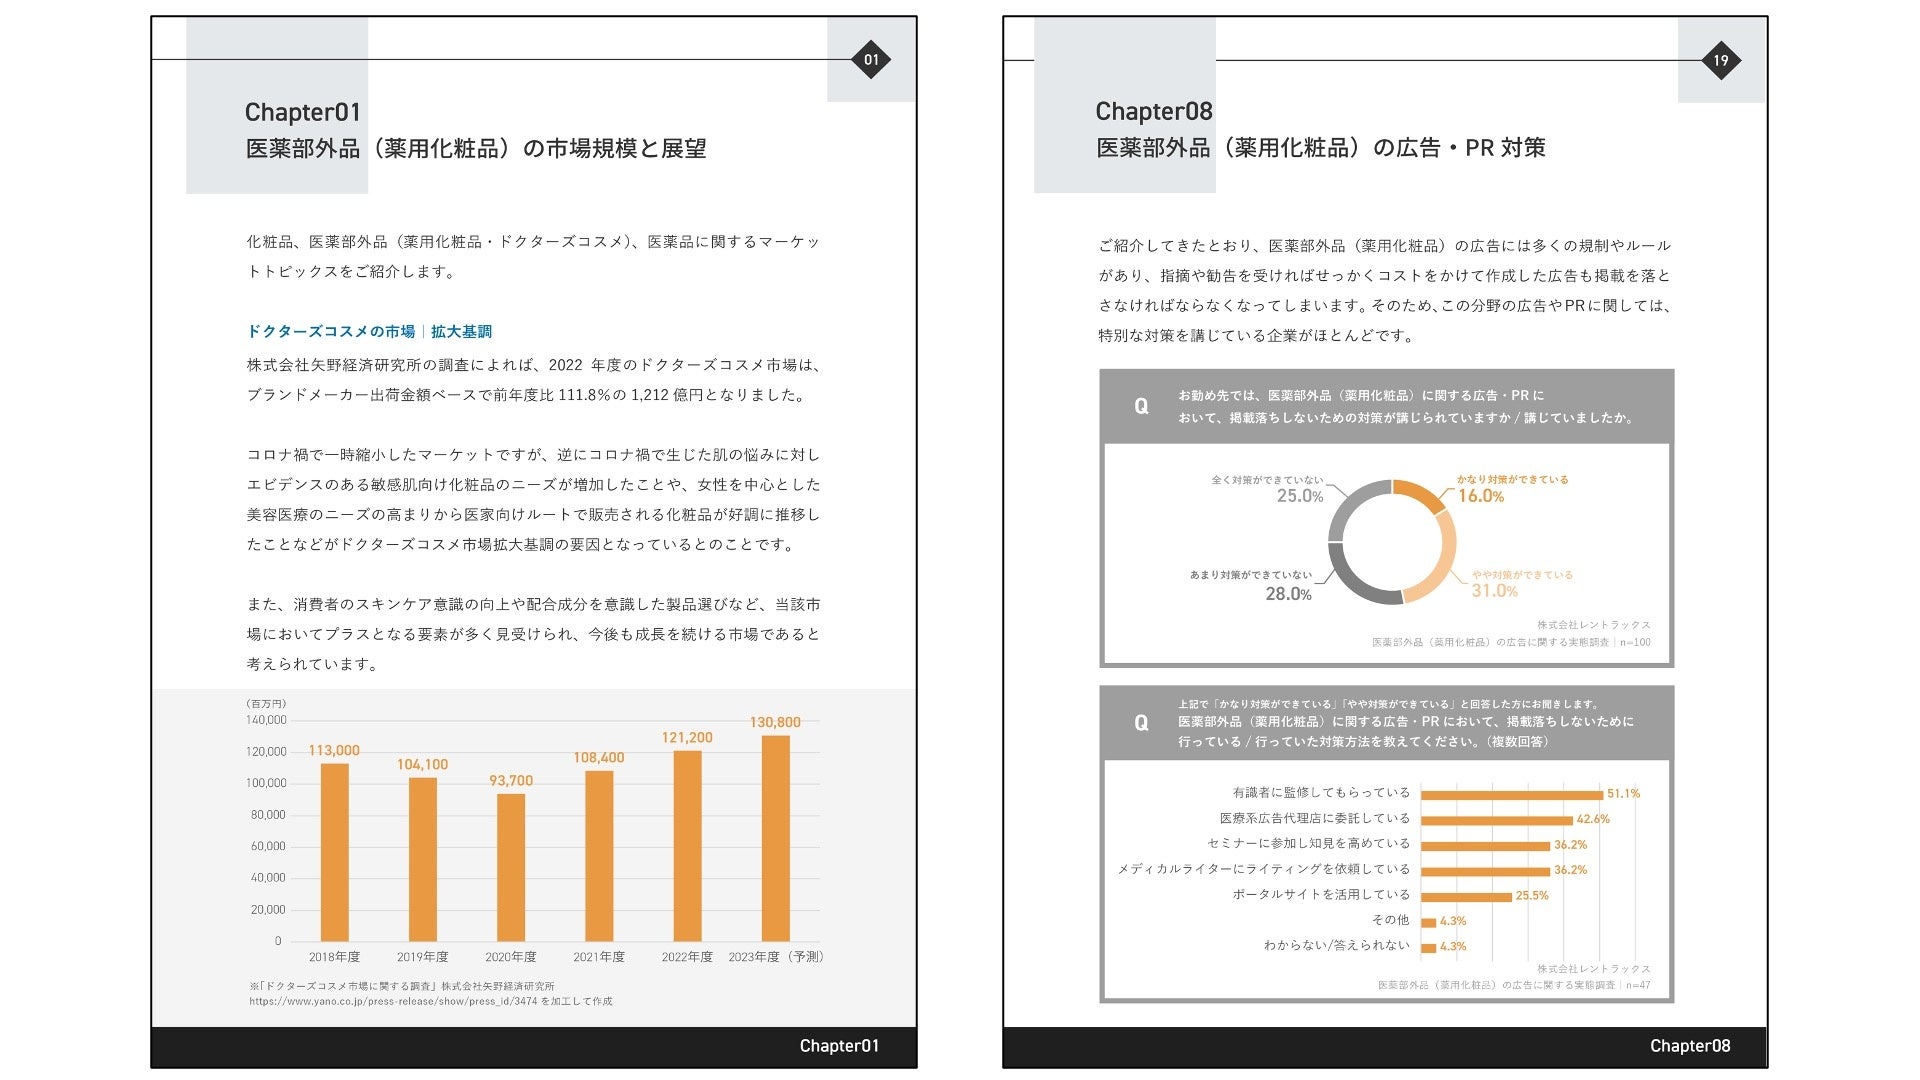Viewport: 1920px width, 1080px height.
Task: Click the Q icon of the multiple-answer question
Action: coord(1141,723)
